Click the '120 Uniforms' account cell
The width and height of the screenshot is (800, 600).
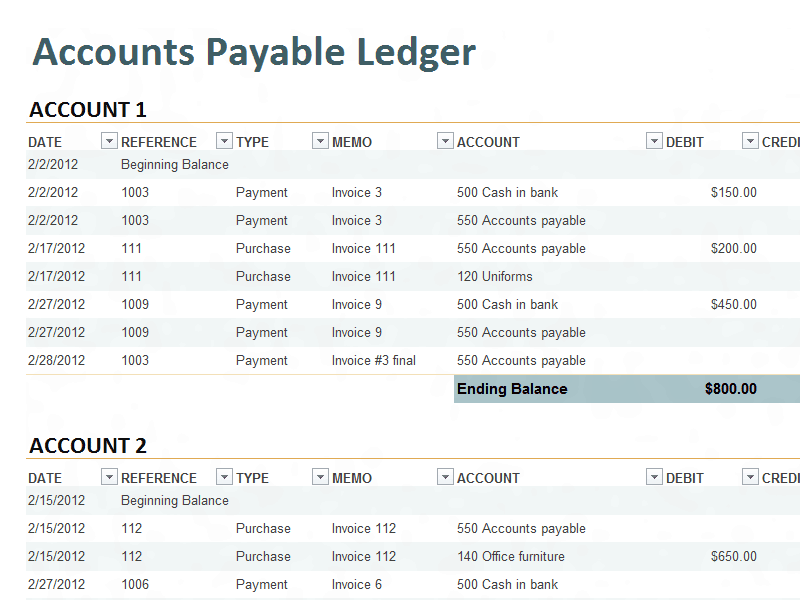494,276
